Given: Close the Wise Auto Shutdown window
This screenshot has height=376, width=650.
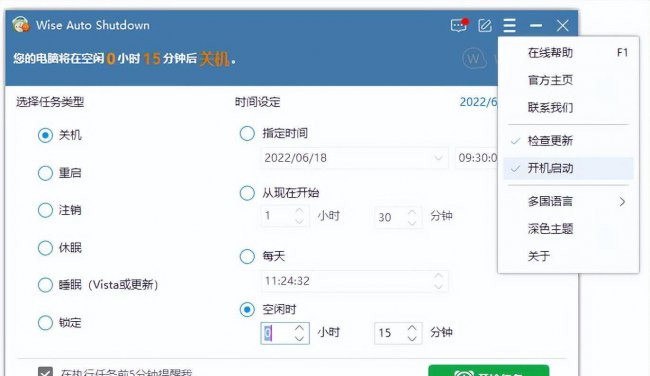Looking at the screenshot, I should click(x=562, y=26).
